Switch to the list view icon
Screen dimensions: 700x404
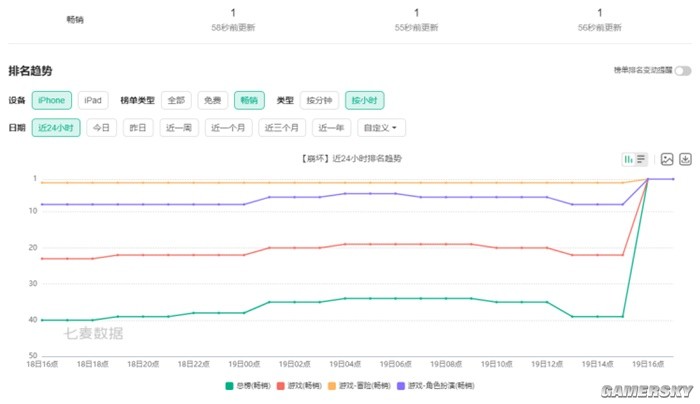641,159
